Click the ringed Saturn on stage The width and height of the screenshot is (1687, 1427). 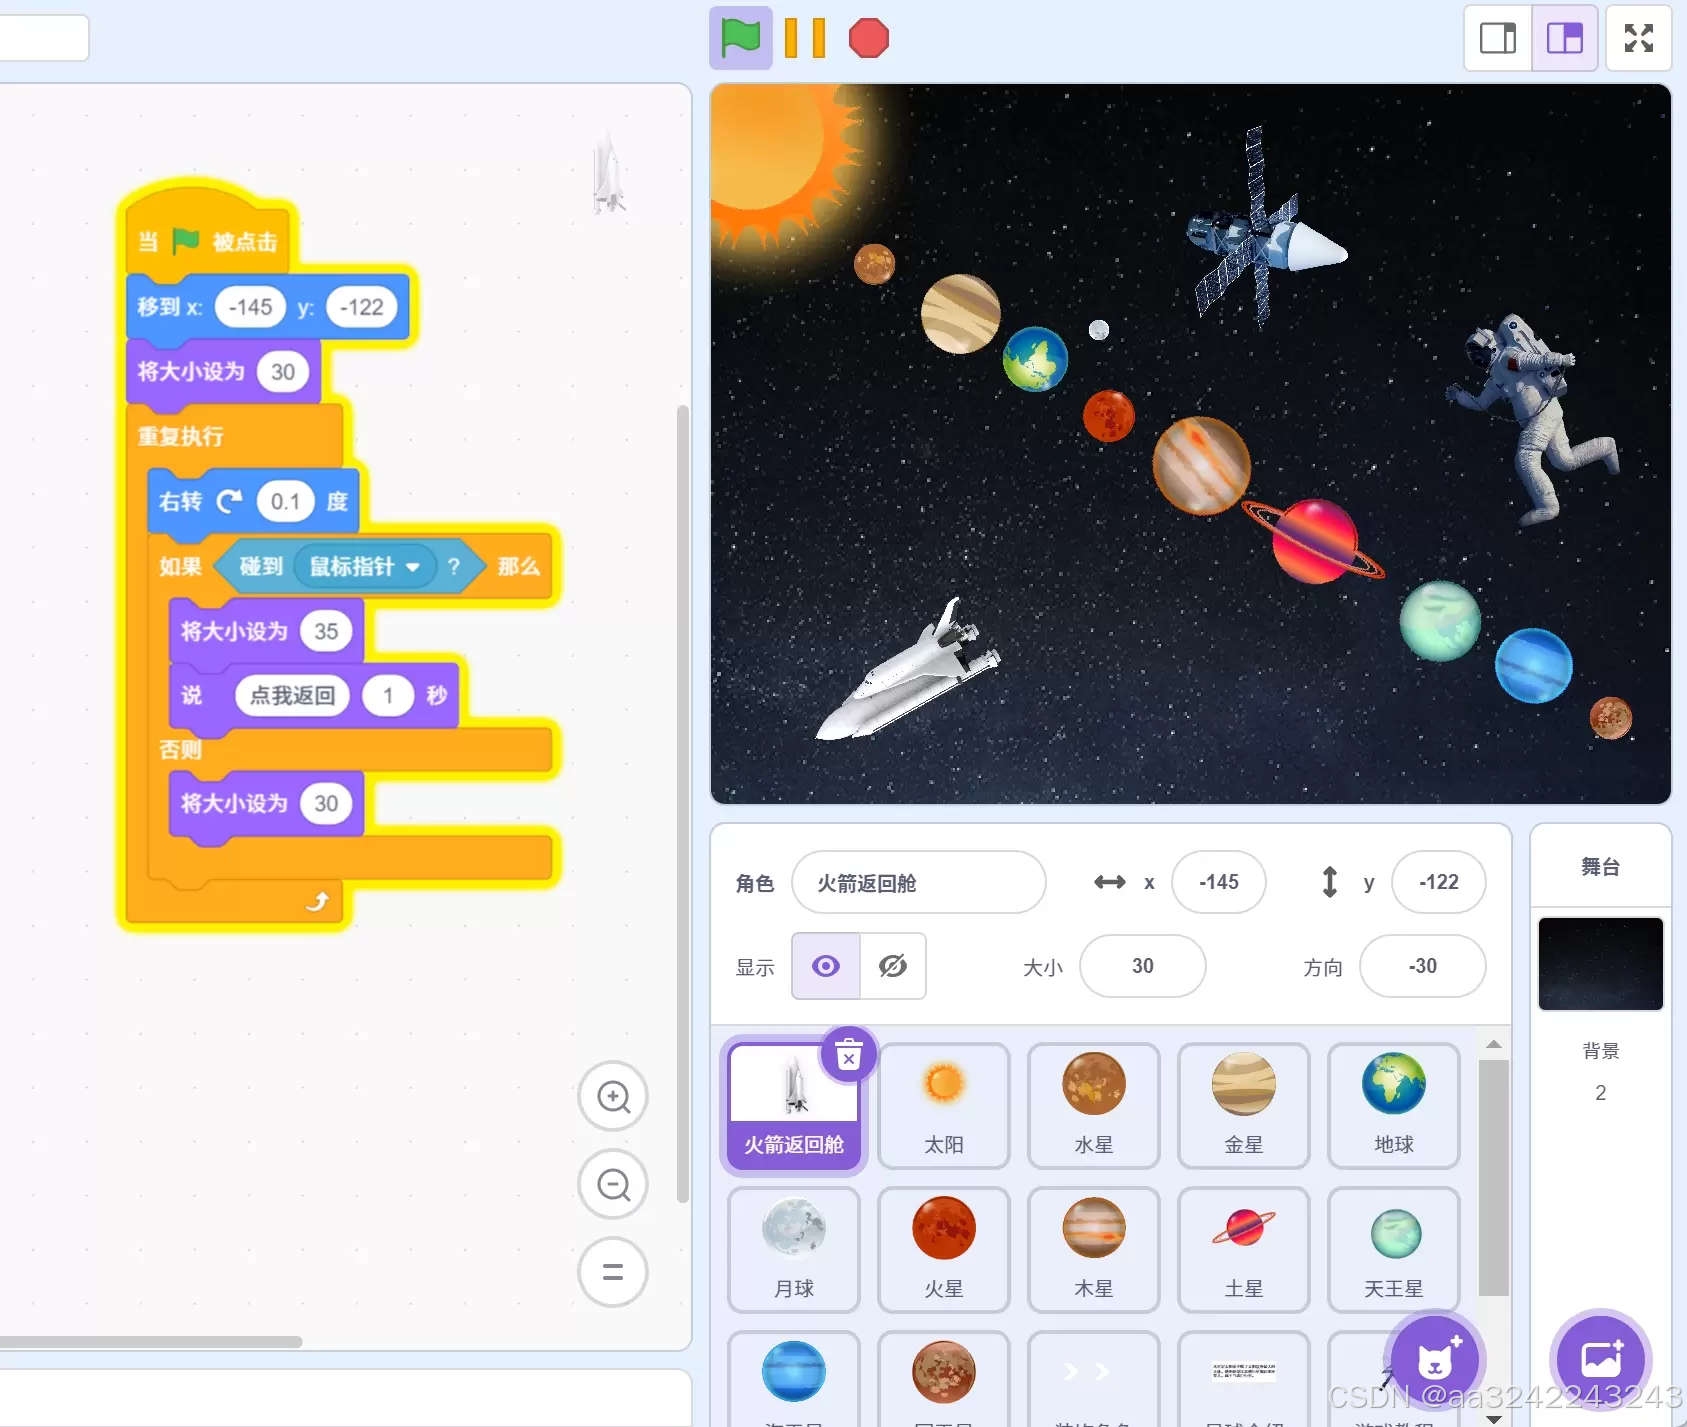[1314, 541]
